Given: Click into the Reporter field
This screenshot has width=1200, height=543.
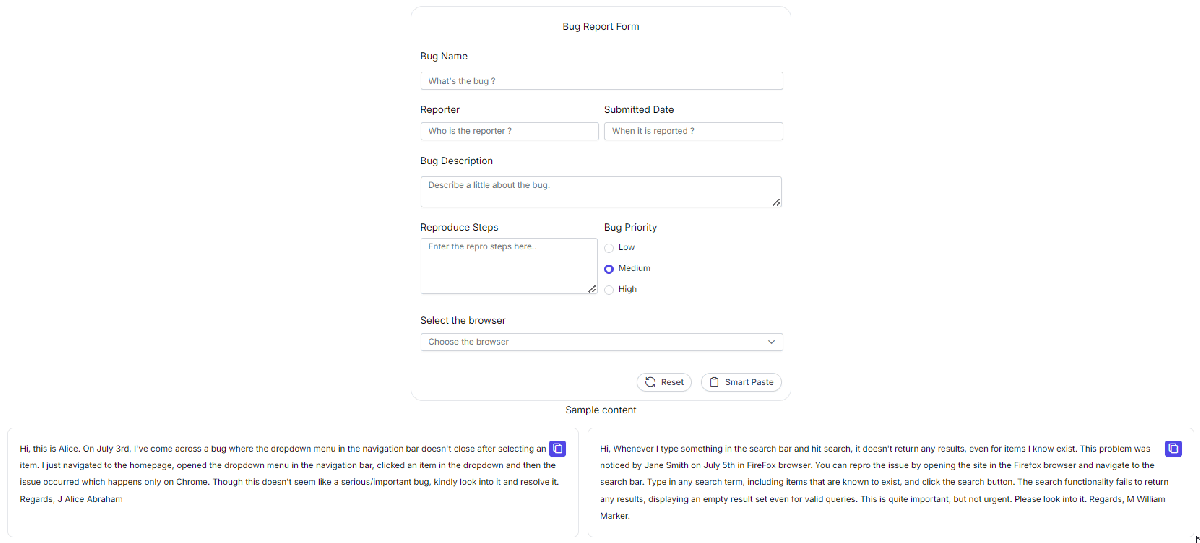Looking at the screenshot, I should pyautogui.click(x=509, y=131).
